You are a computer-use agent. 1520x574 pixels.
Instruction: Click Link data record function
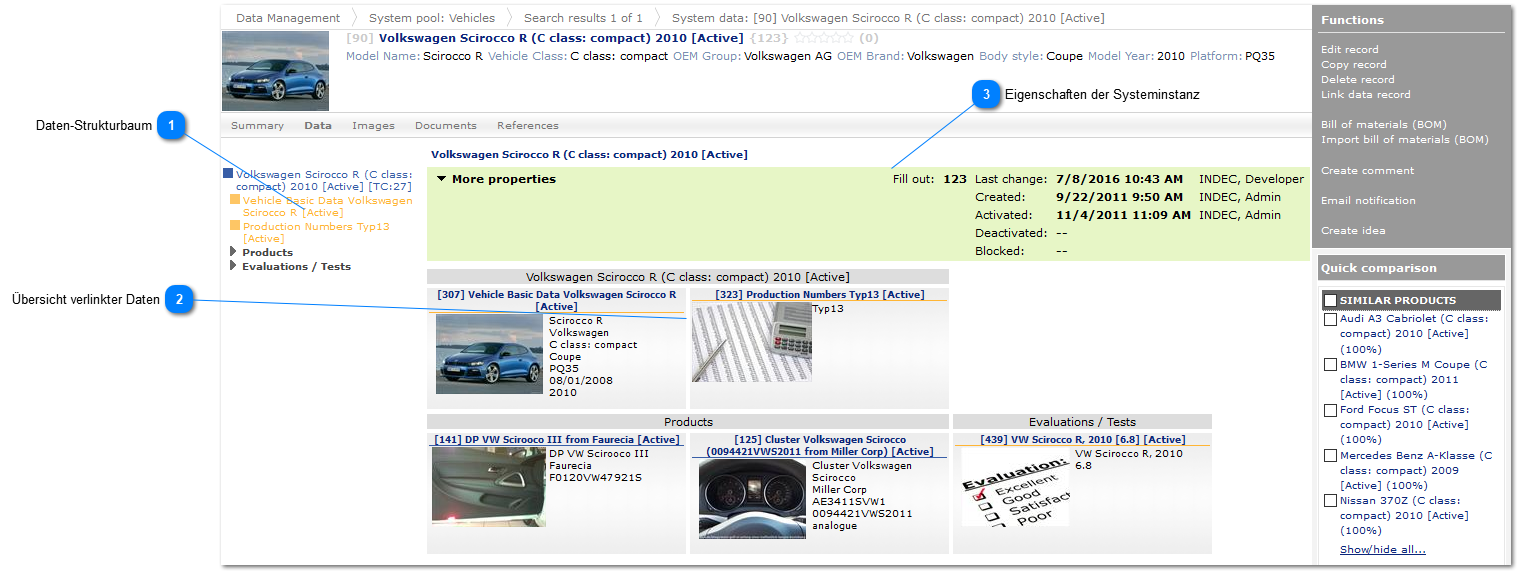tap(1365, 94)
